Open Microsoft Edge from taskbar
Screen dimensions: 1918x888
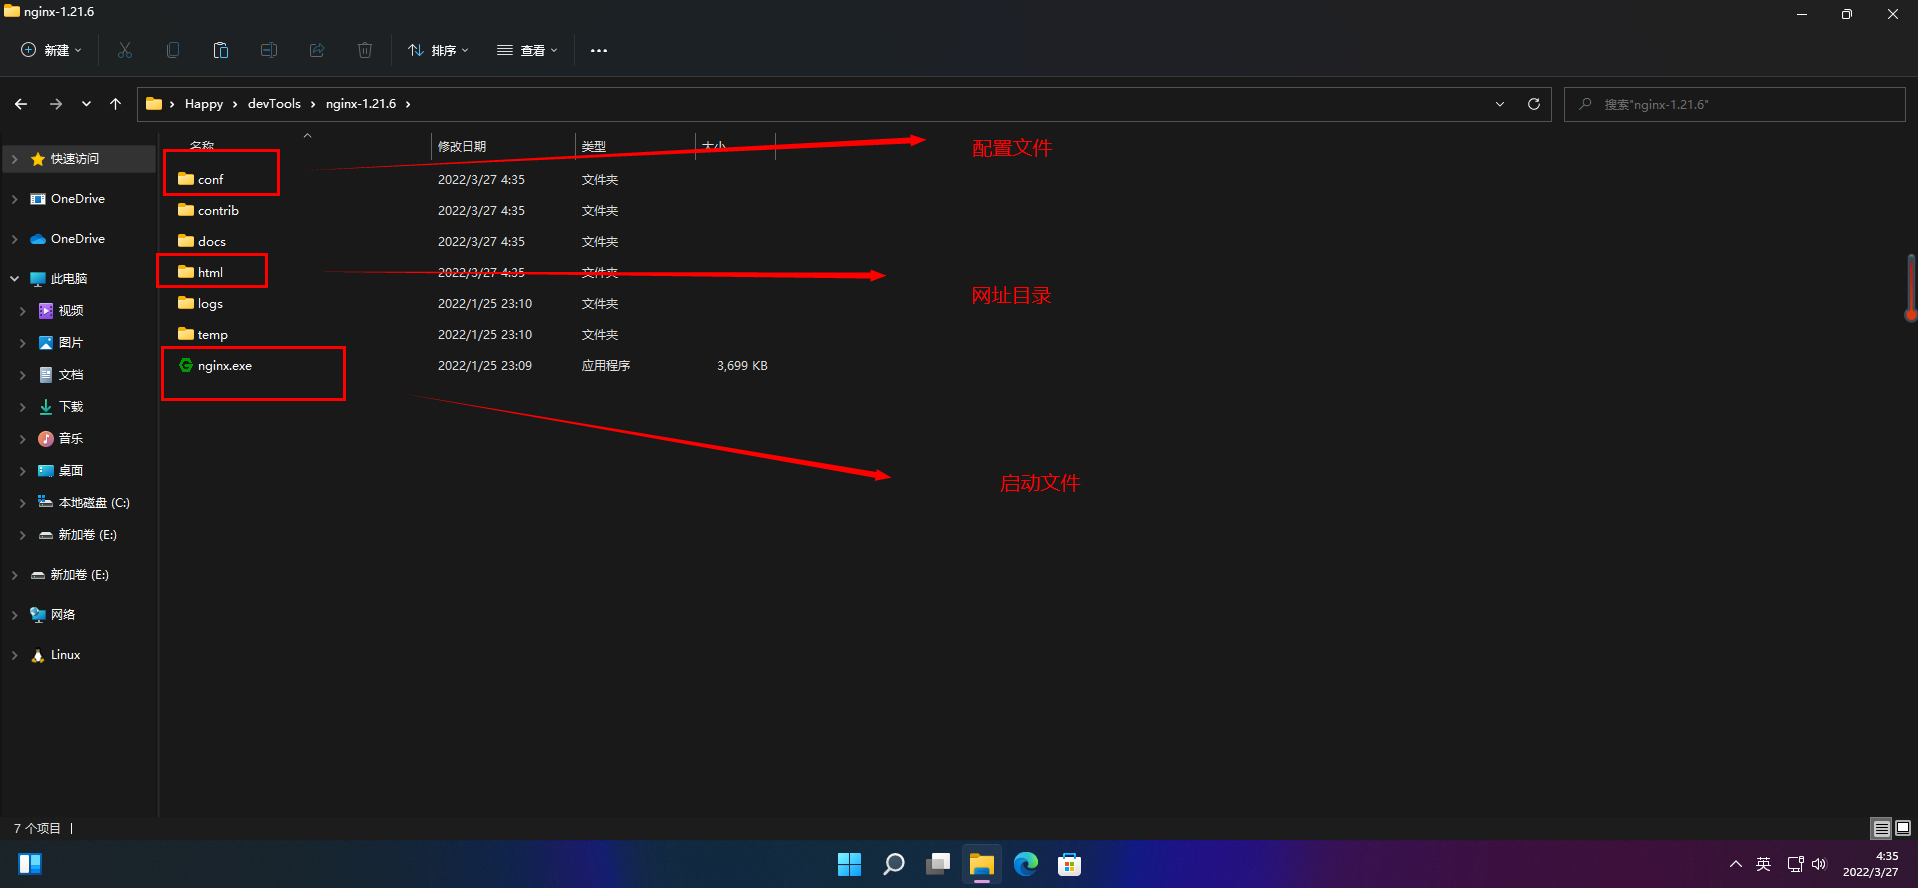1026,864
